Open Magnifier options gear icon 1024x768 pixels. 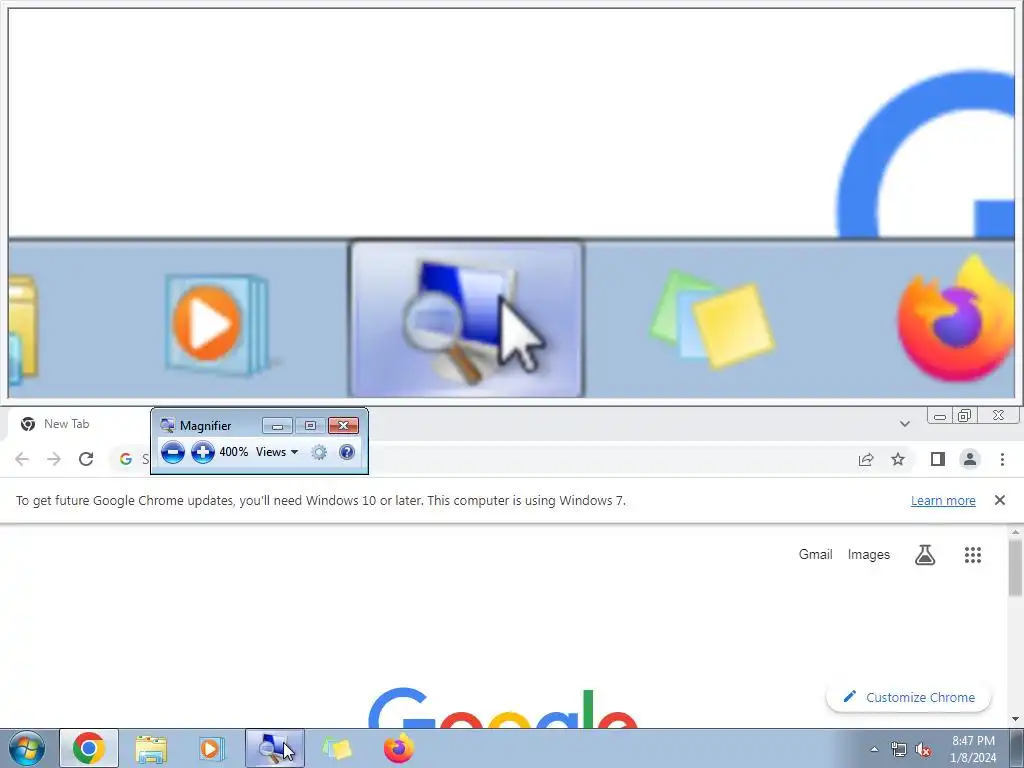click(x=319, y=452)
